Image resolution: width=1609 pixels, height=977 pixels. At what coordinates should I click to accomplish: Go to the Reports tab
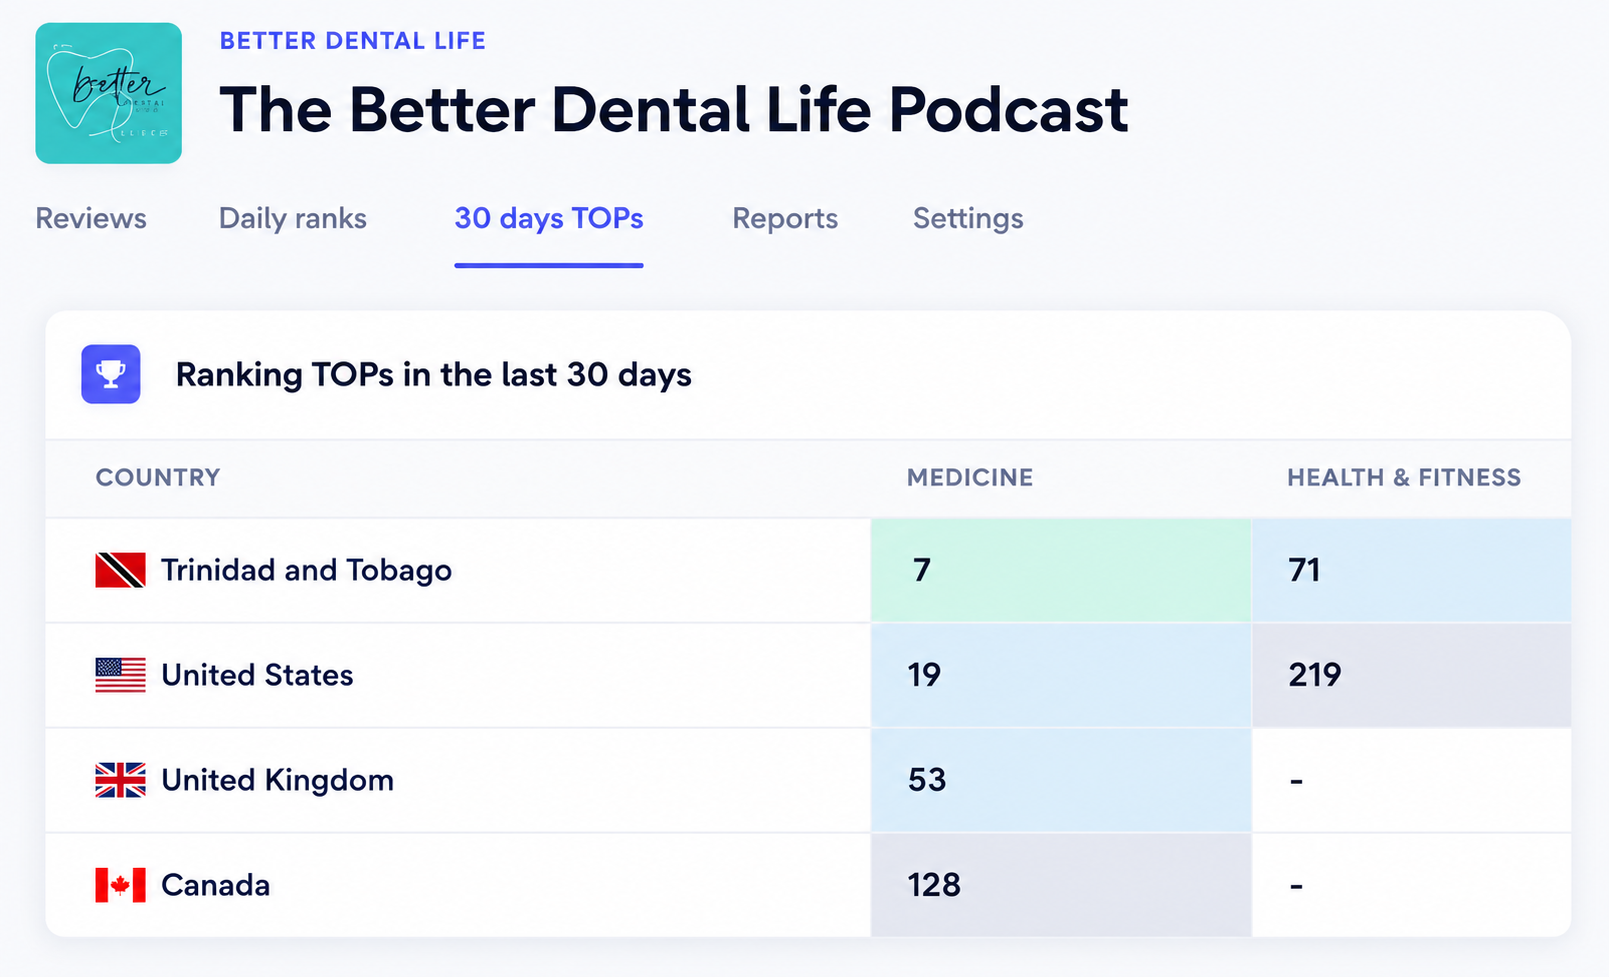point(785,218)
